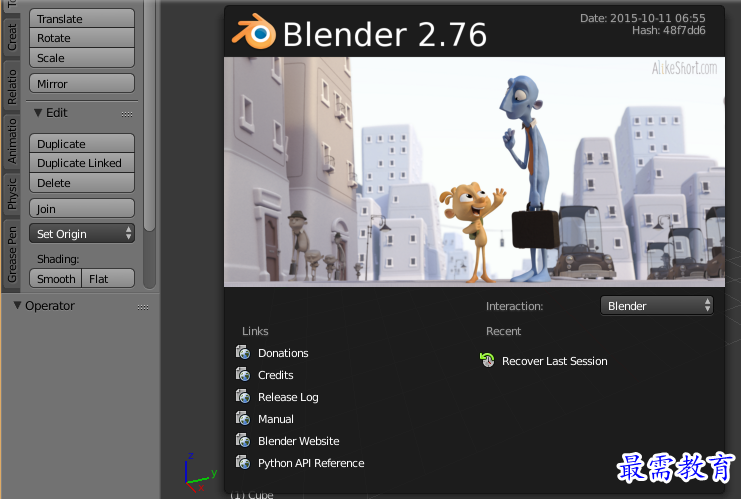Switch to the Animation tab
Viewport: 741px width, 499px height.
pos(11,141)
